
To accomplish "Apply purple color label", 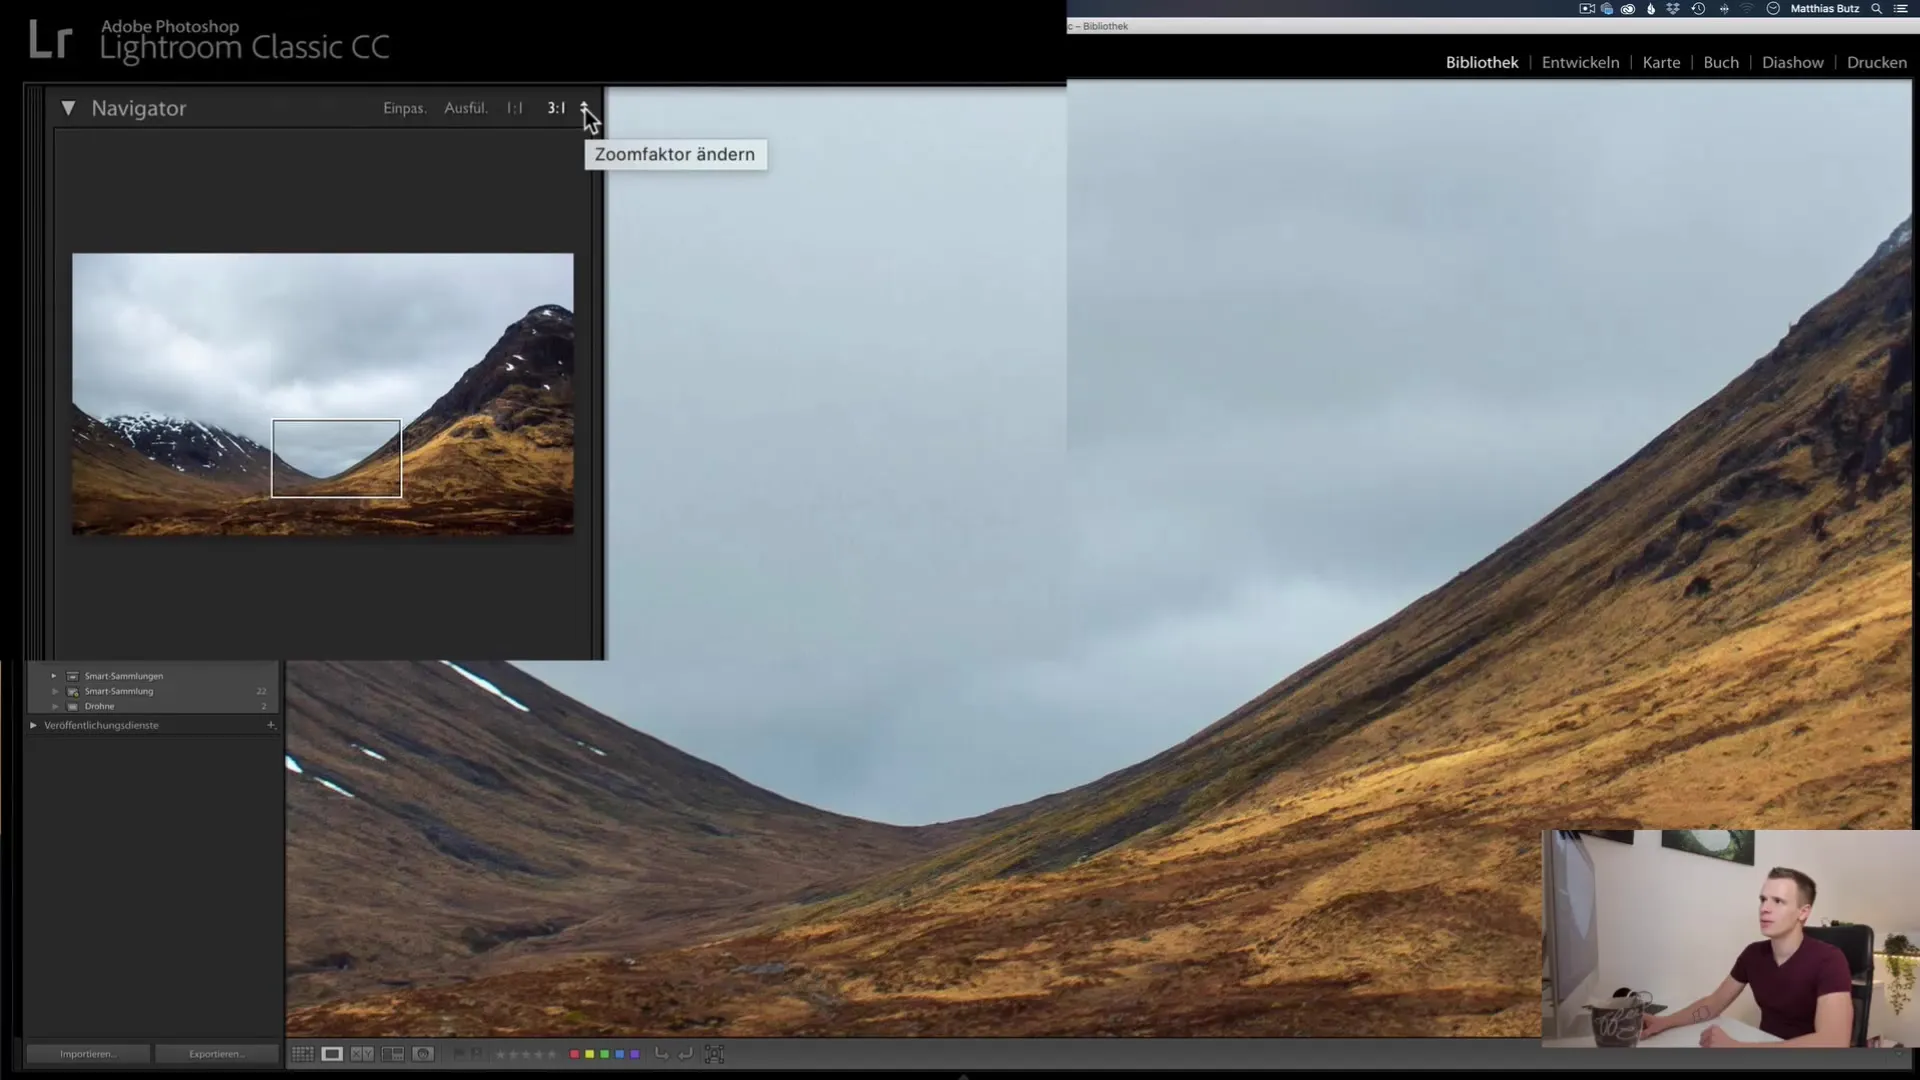I will (635, 1054).
